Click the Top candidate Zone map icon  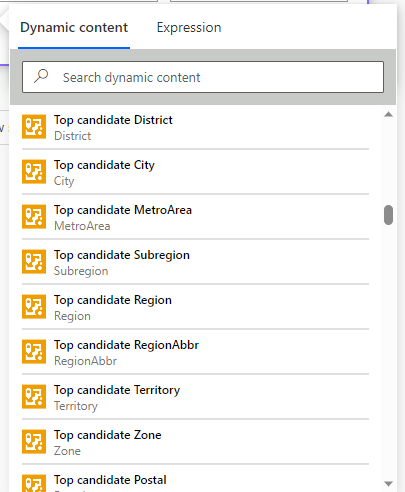[34, 442]
